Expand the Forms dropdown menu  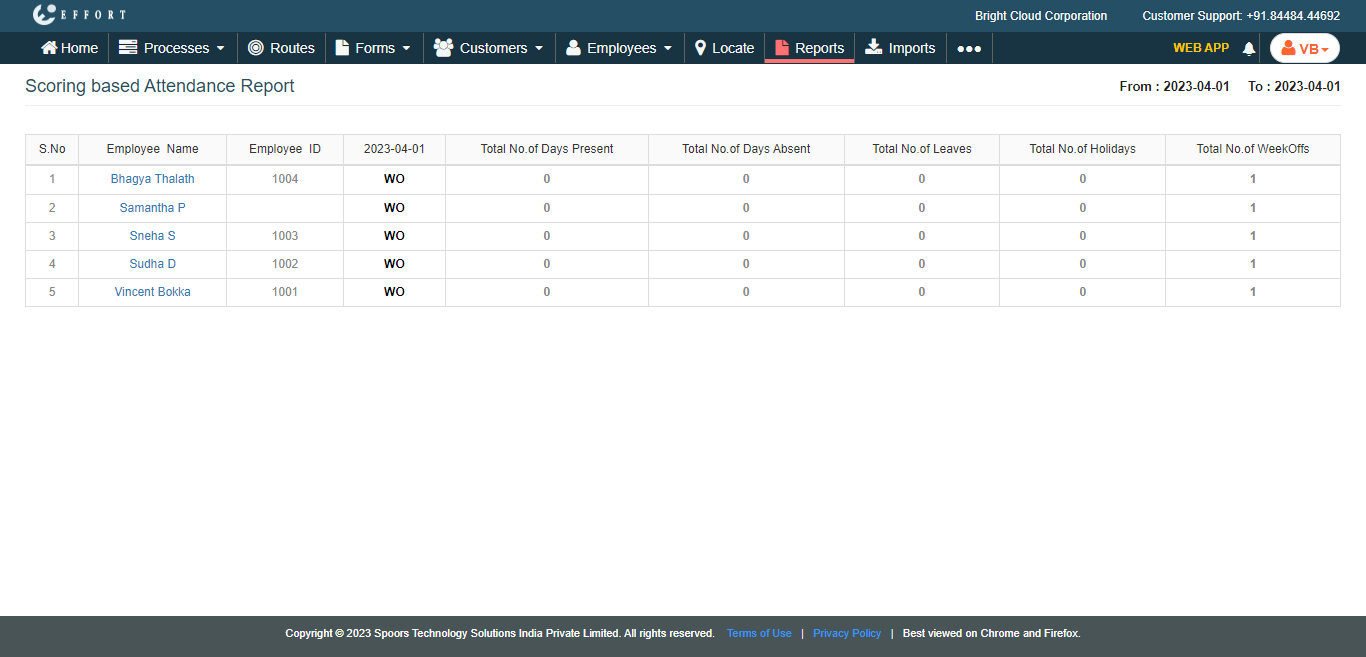tap(373, 48)
